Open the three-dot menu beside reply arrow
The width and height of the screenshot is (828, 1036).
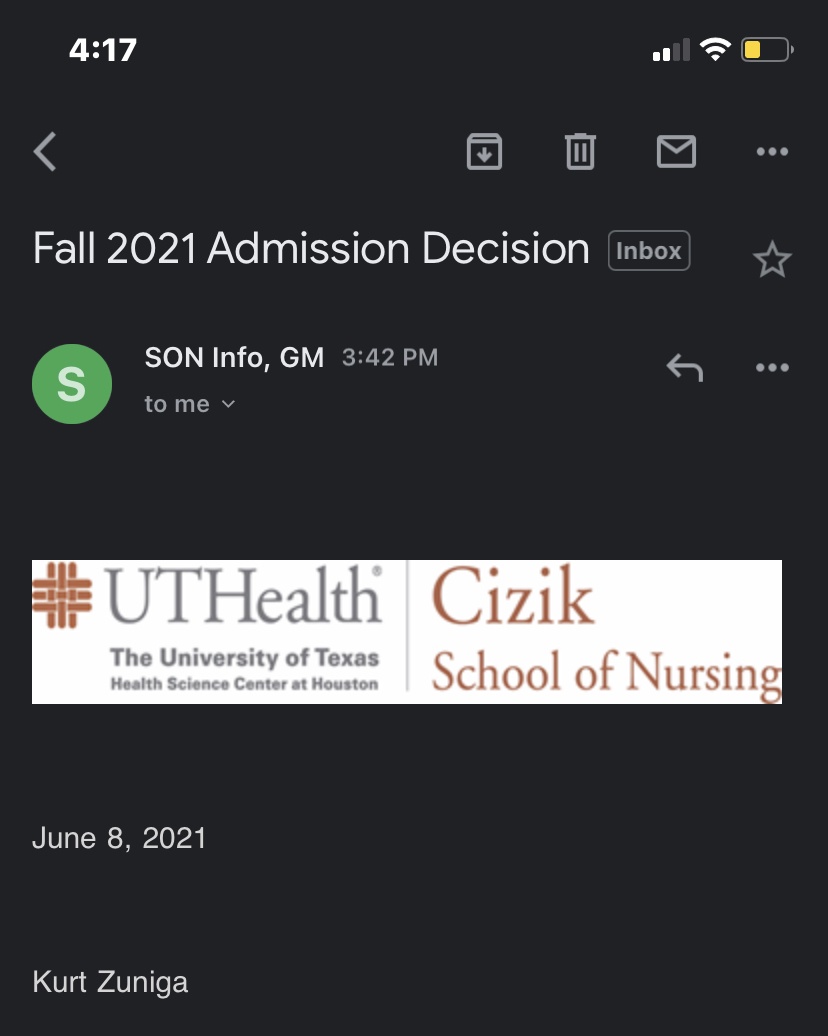click(772, 367)
